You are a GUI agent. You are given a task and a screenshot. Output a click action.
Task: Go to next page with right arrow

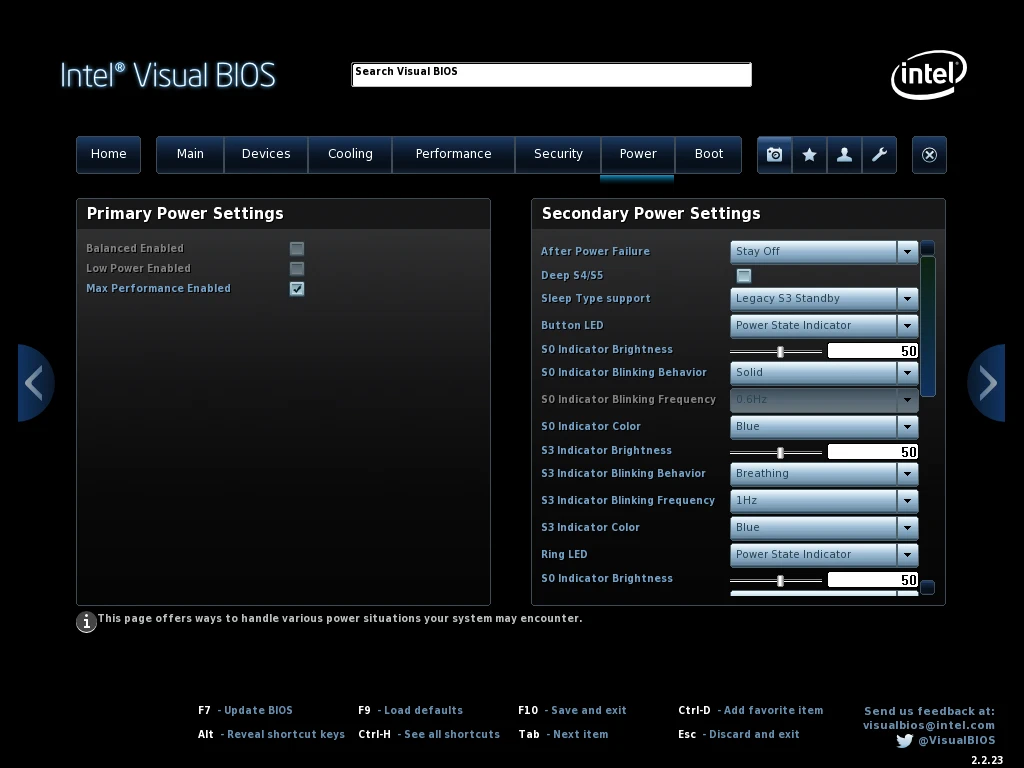click(x=986, y=383)
